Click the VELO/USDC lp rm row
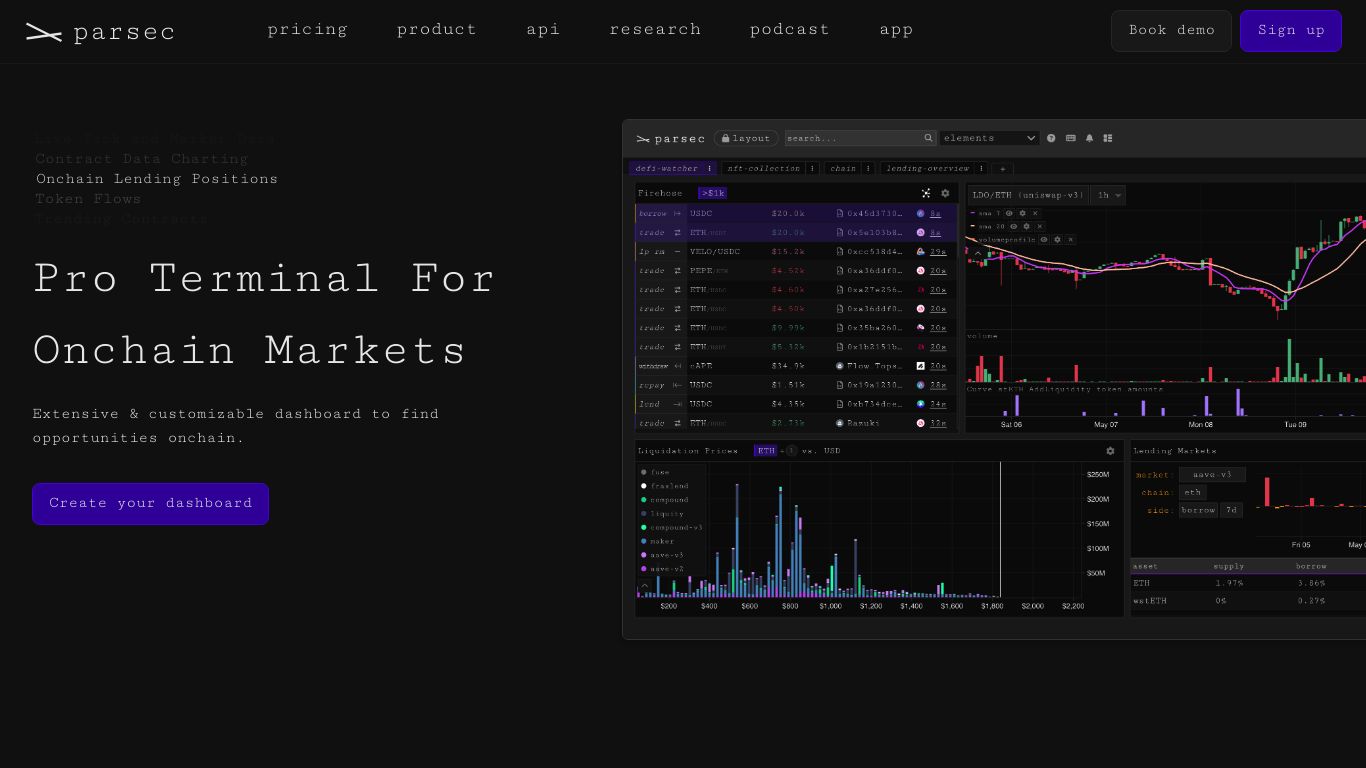The image size is (1366, 768). (x=796, y=251)
